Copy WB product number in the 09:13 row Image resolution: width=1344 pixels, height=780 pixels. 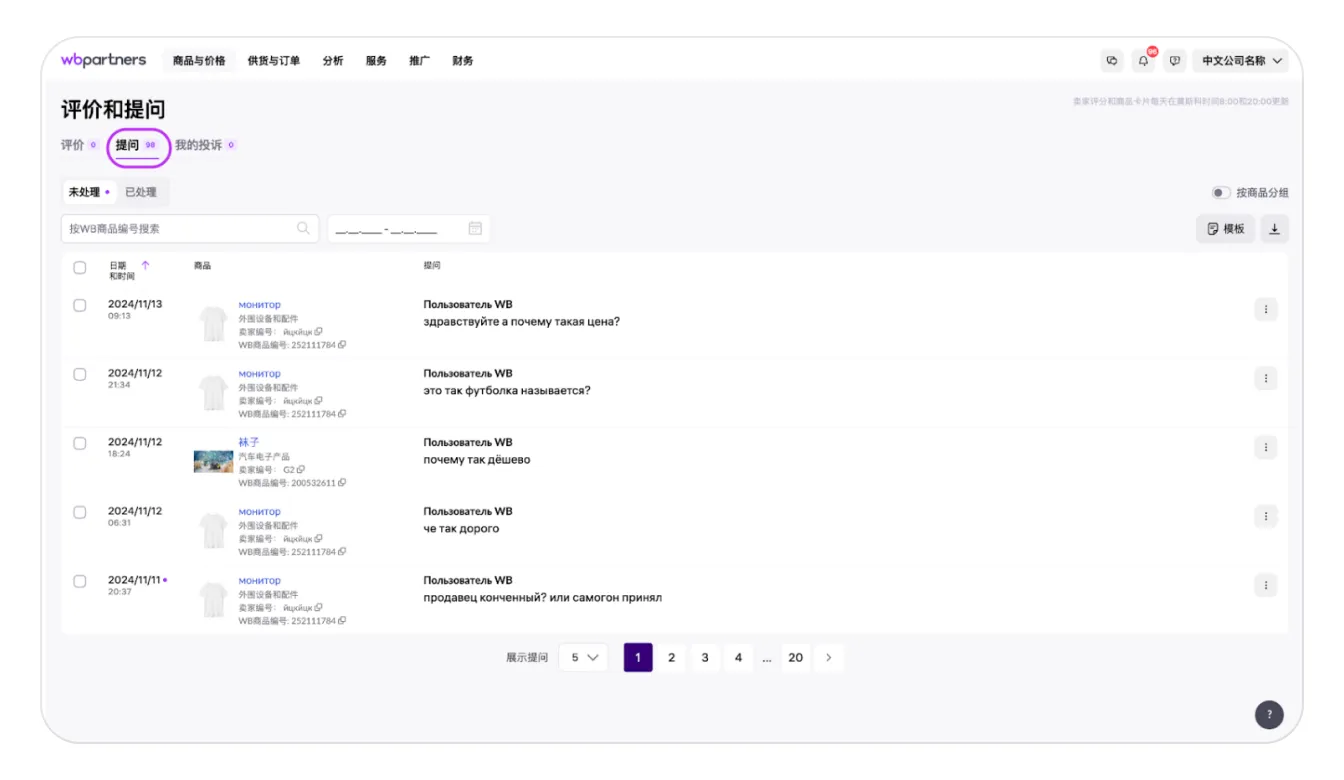point(342,345)
